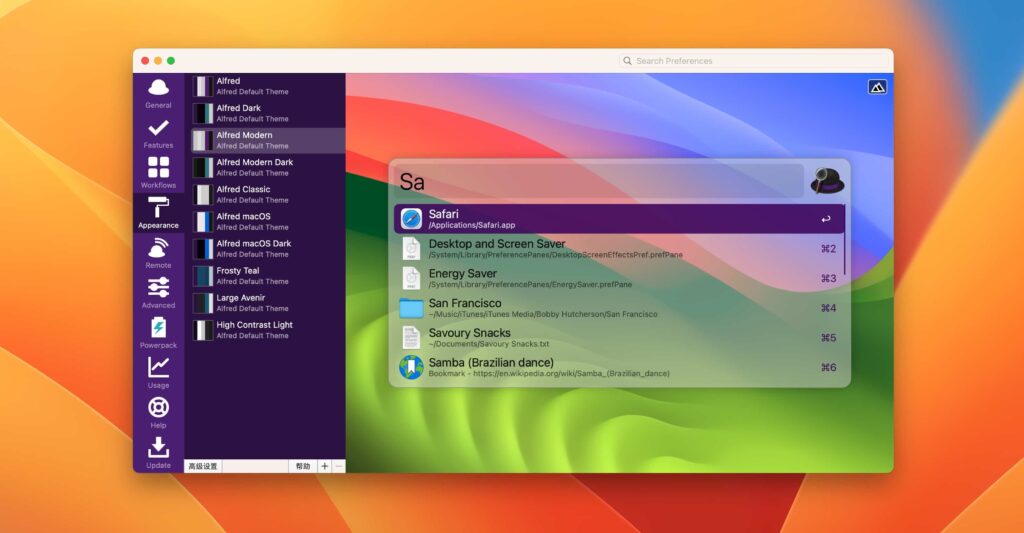The image size is (1024, 533).
Task: Open the Powerpack section
Action: (x=158, y=332)
